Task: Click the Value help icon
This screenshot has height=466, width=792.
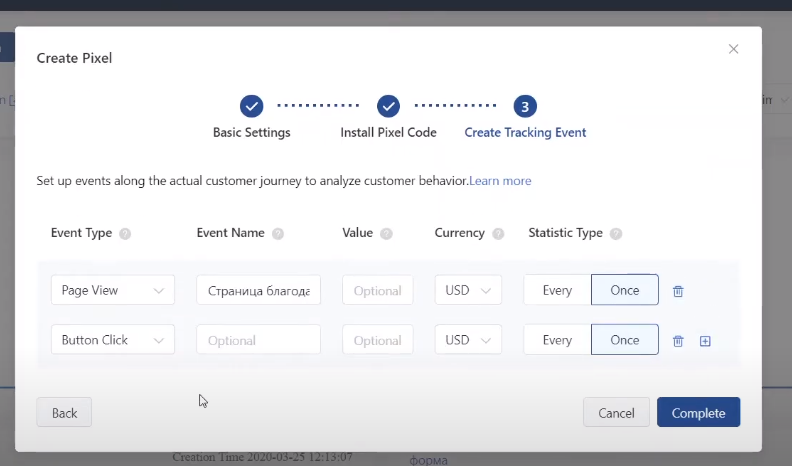Action: coord(386,234)
